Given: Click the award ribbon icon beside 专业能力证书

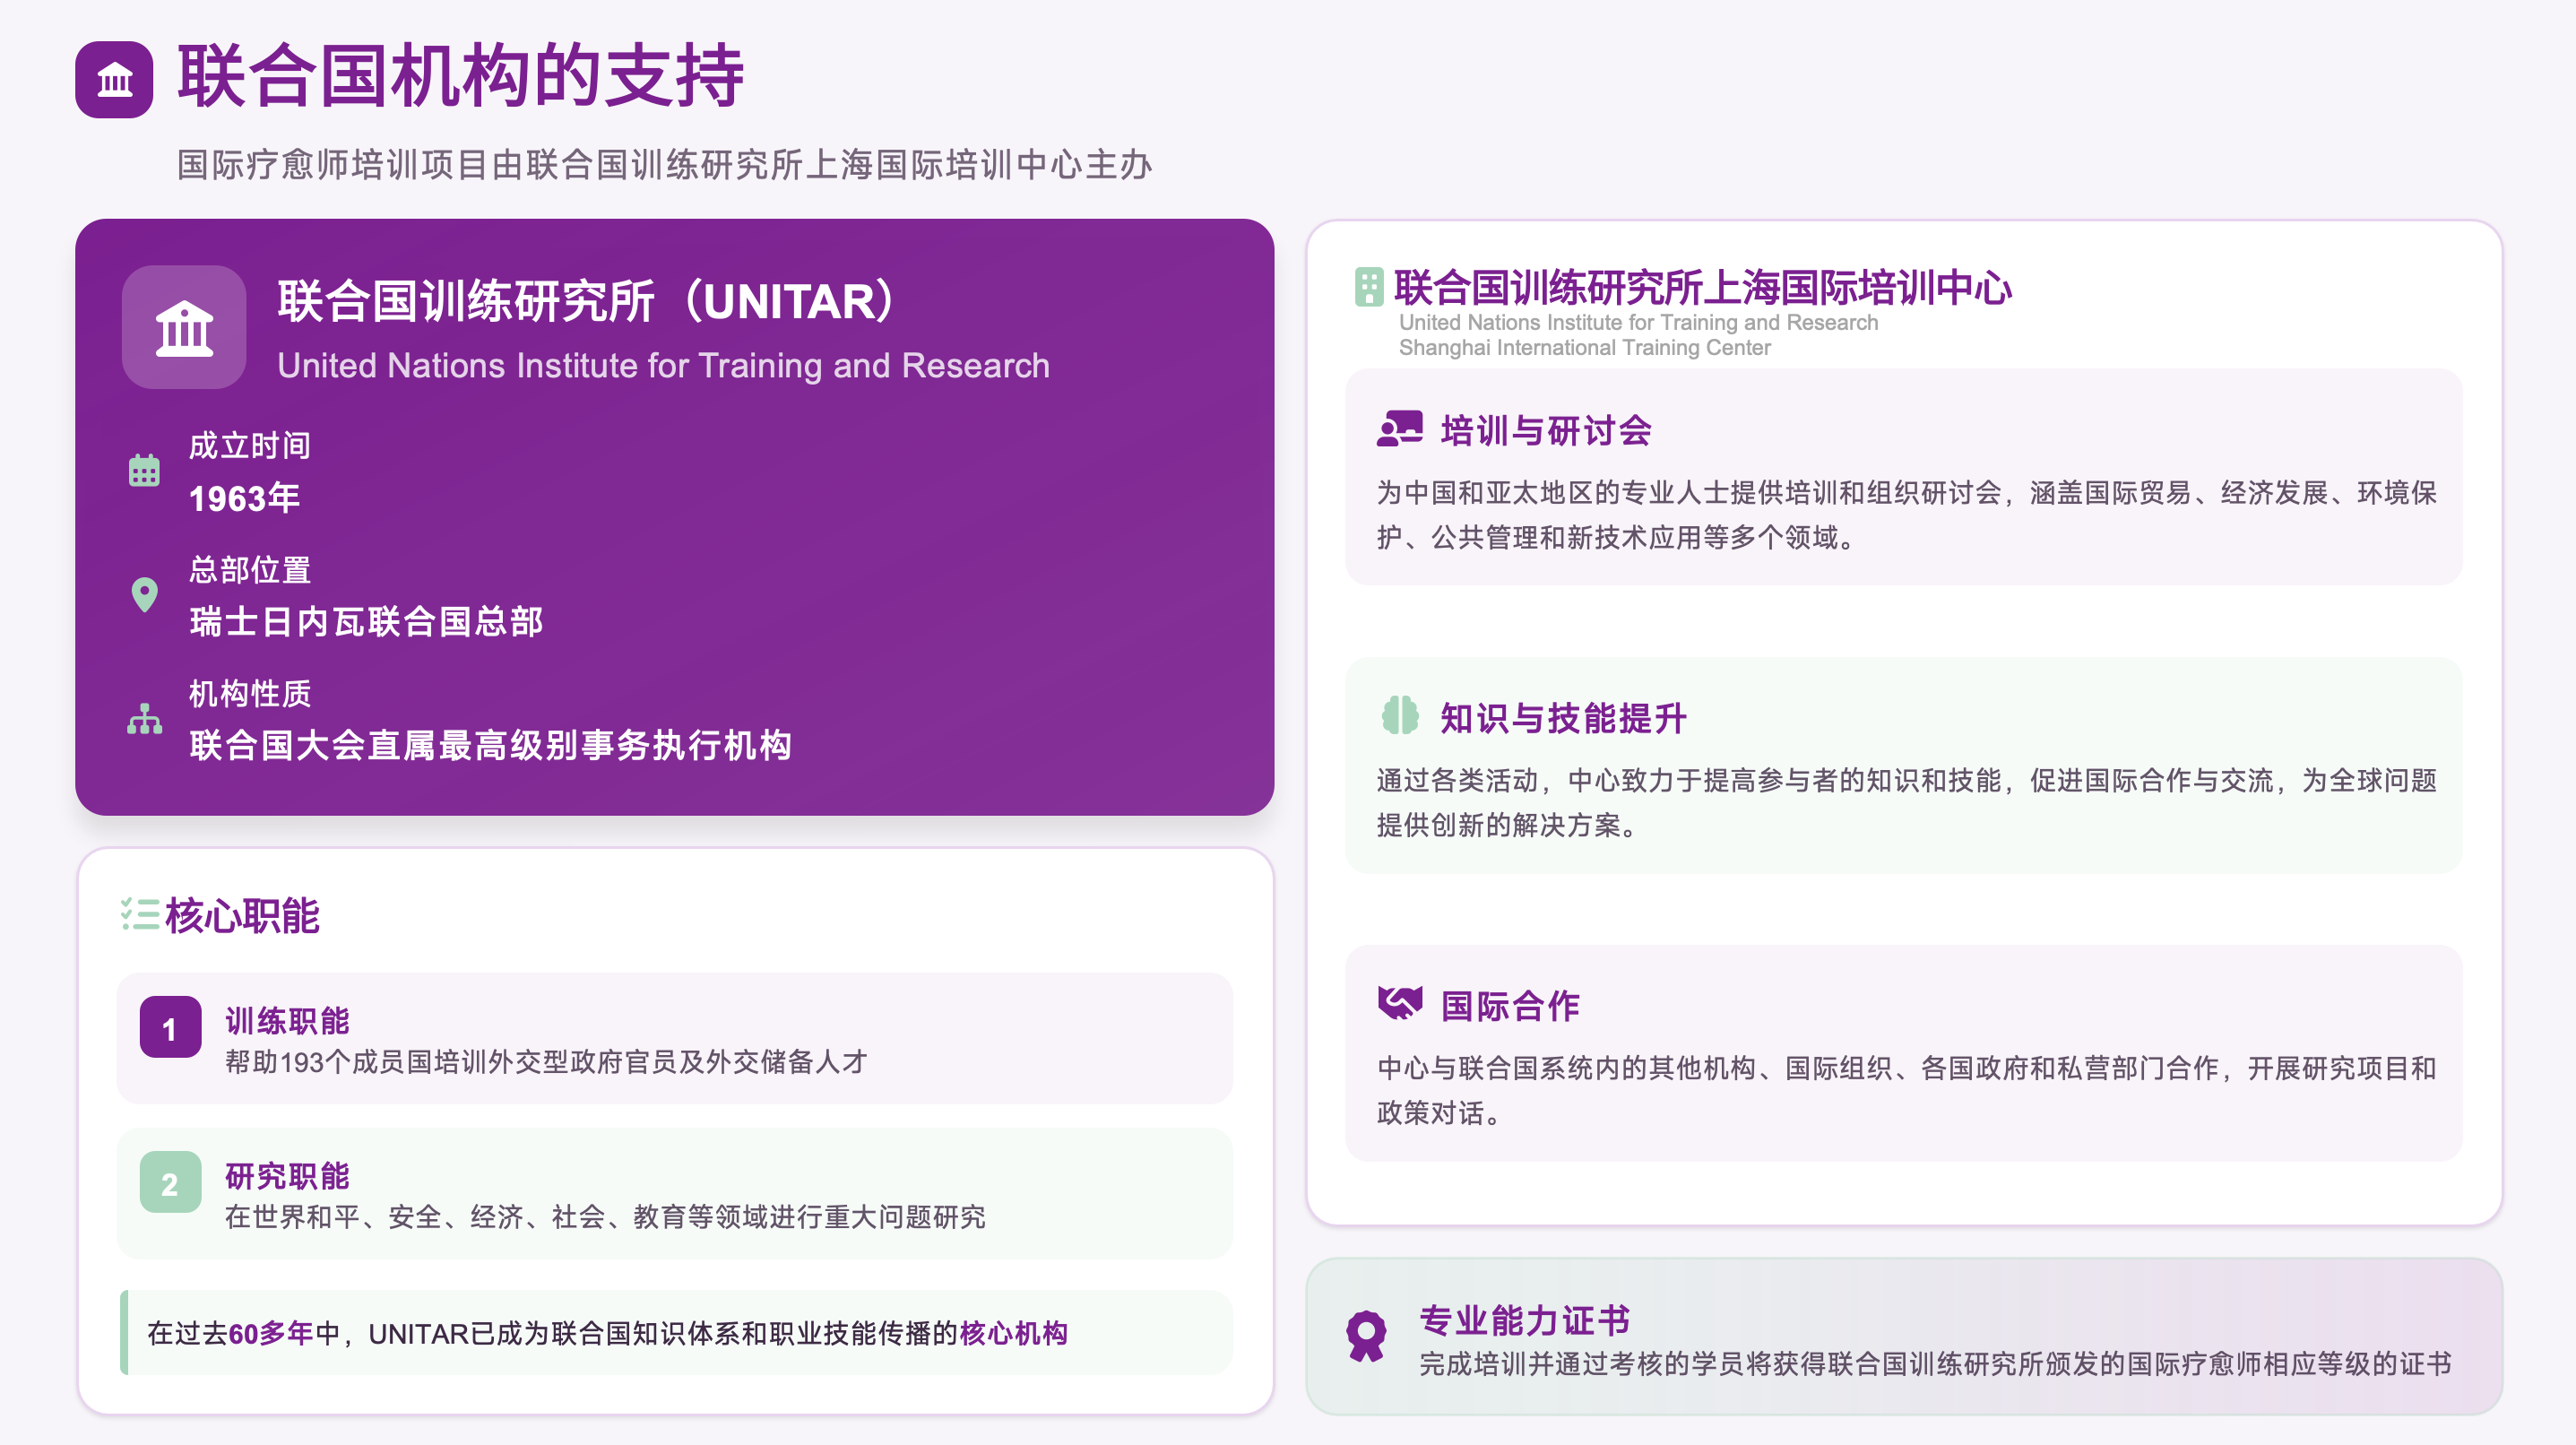Looking at the screenshot, I should pos(1365,1336).
